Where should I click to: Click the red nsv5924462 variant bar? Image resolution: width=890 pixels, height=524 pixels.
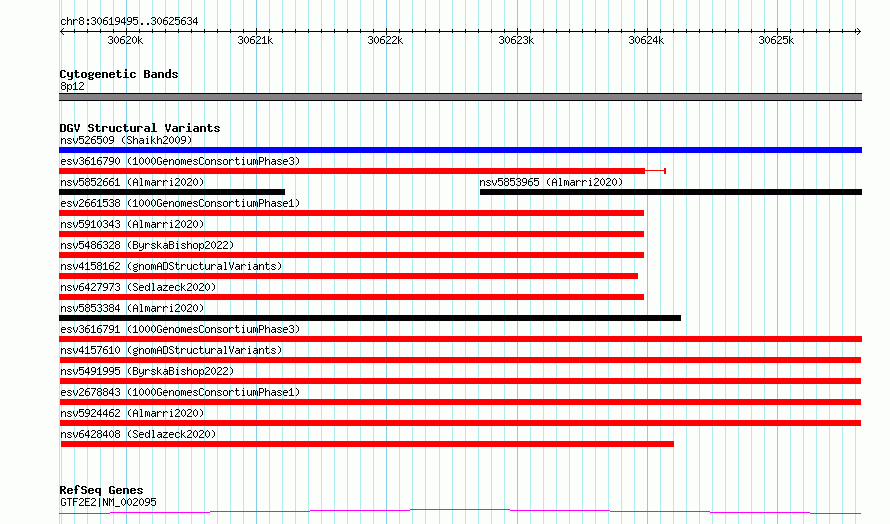coord(460,423)
